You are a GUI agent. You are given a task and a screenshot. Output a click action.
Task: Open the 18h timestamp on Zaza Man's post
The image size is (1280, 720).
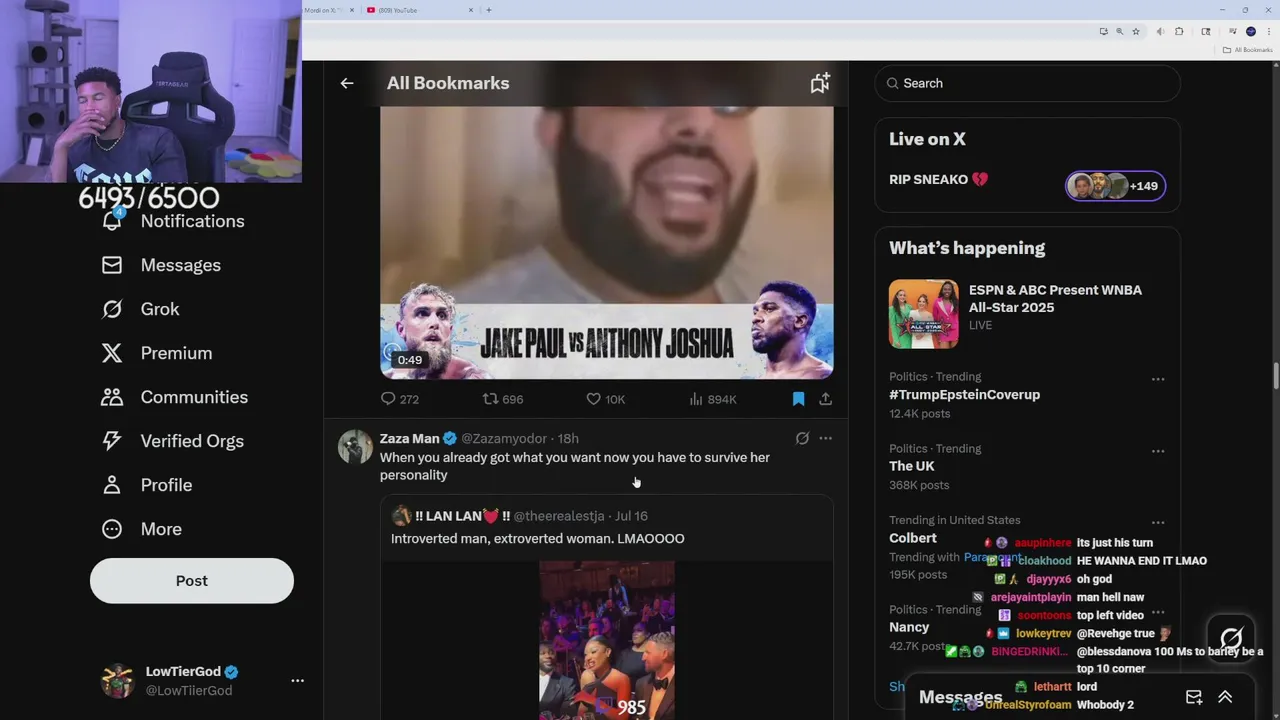coord(568,438)
